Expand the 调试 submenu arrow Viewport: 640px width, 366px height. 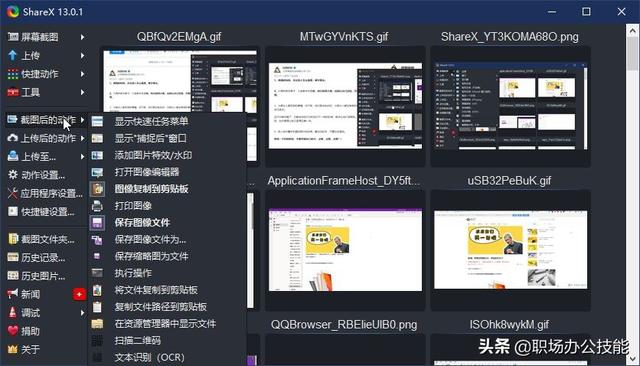(82, 313)
